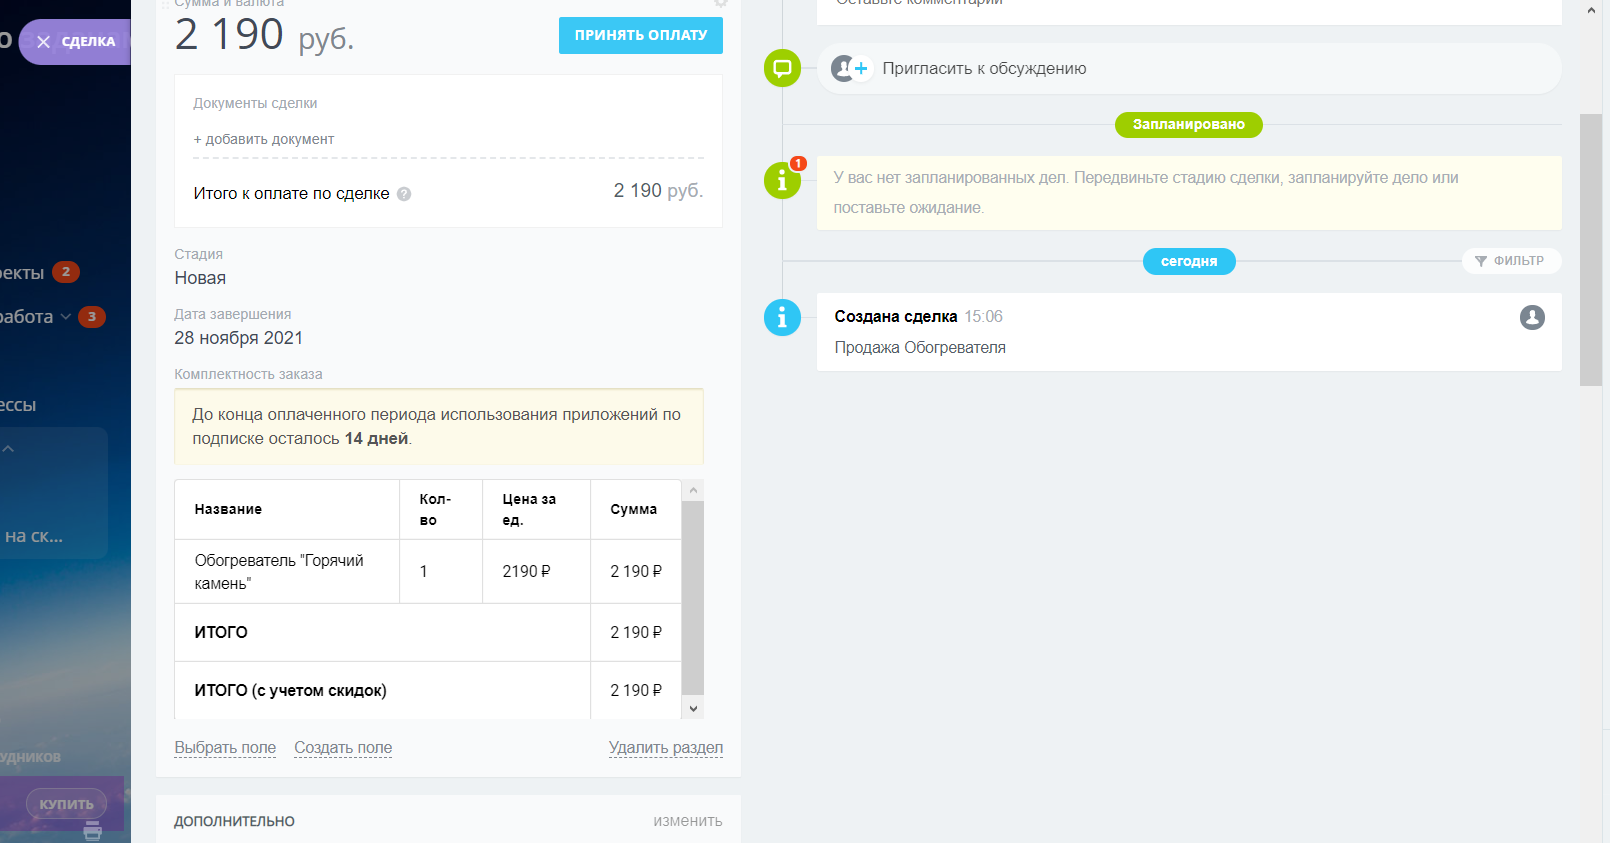Open the ФИЛЬТР timeline filter
1610x843 pixels.
1511,261
